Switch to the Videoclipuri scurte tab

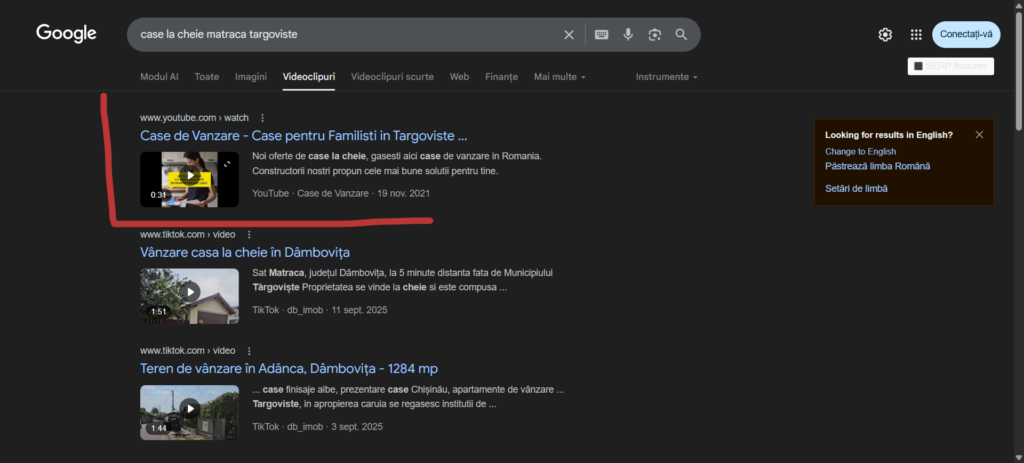(392, 76)
